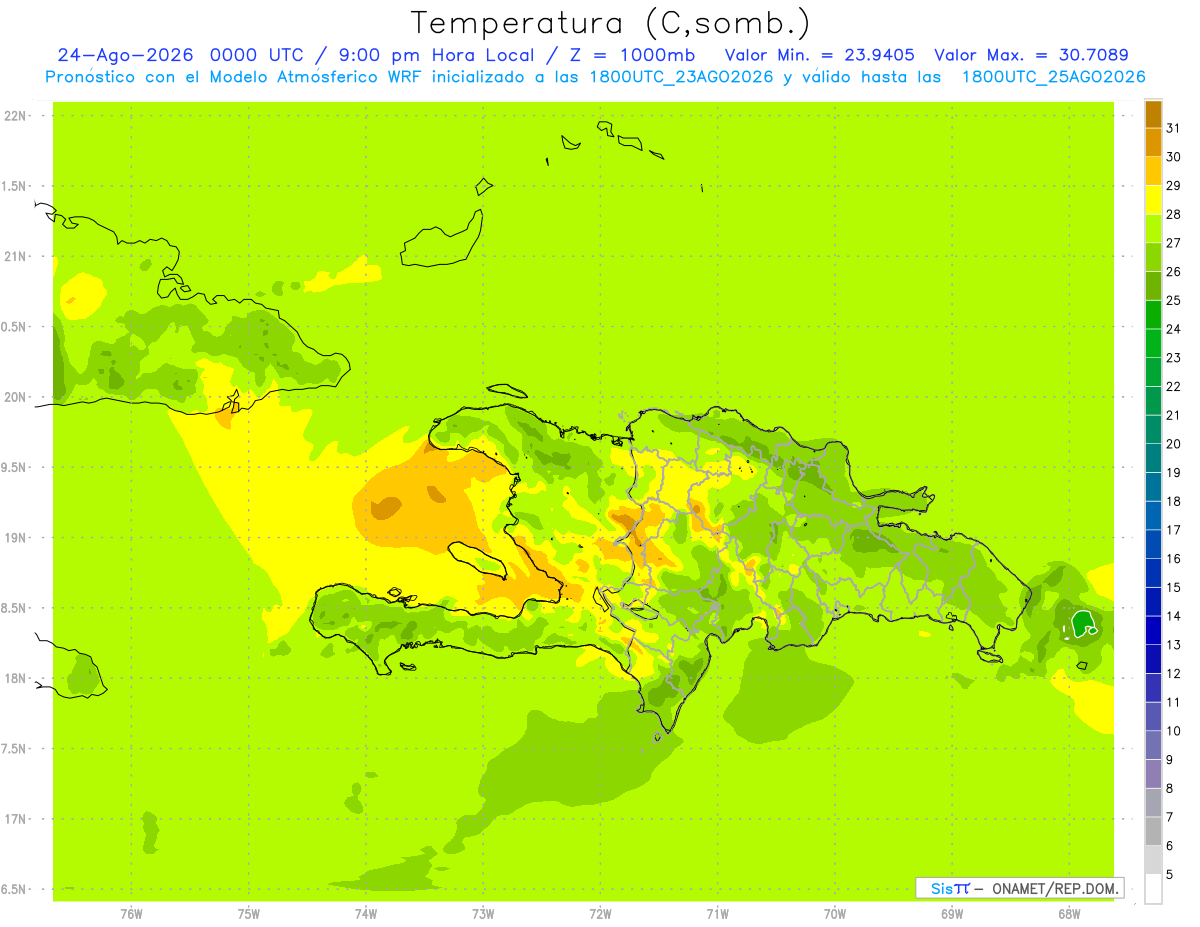The height and width of the screenshot is (927, 1200).
Task: Click colorbar value label '10'
Action: (1174, 731)
